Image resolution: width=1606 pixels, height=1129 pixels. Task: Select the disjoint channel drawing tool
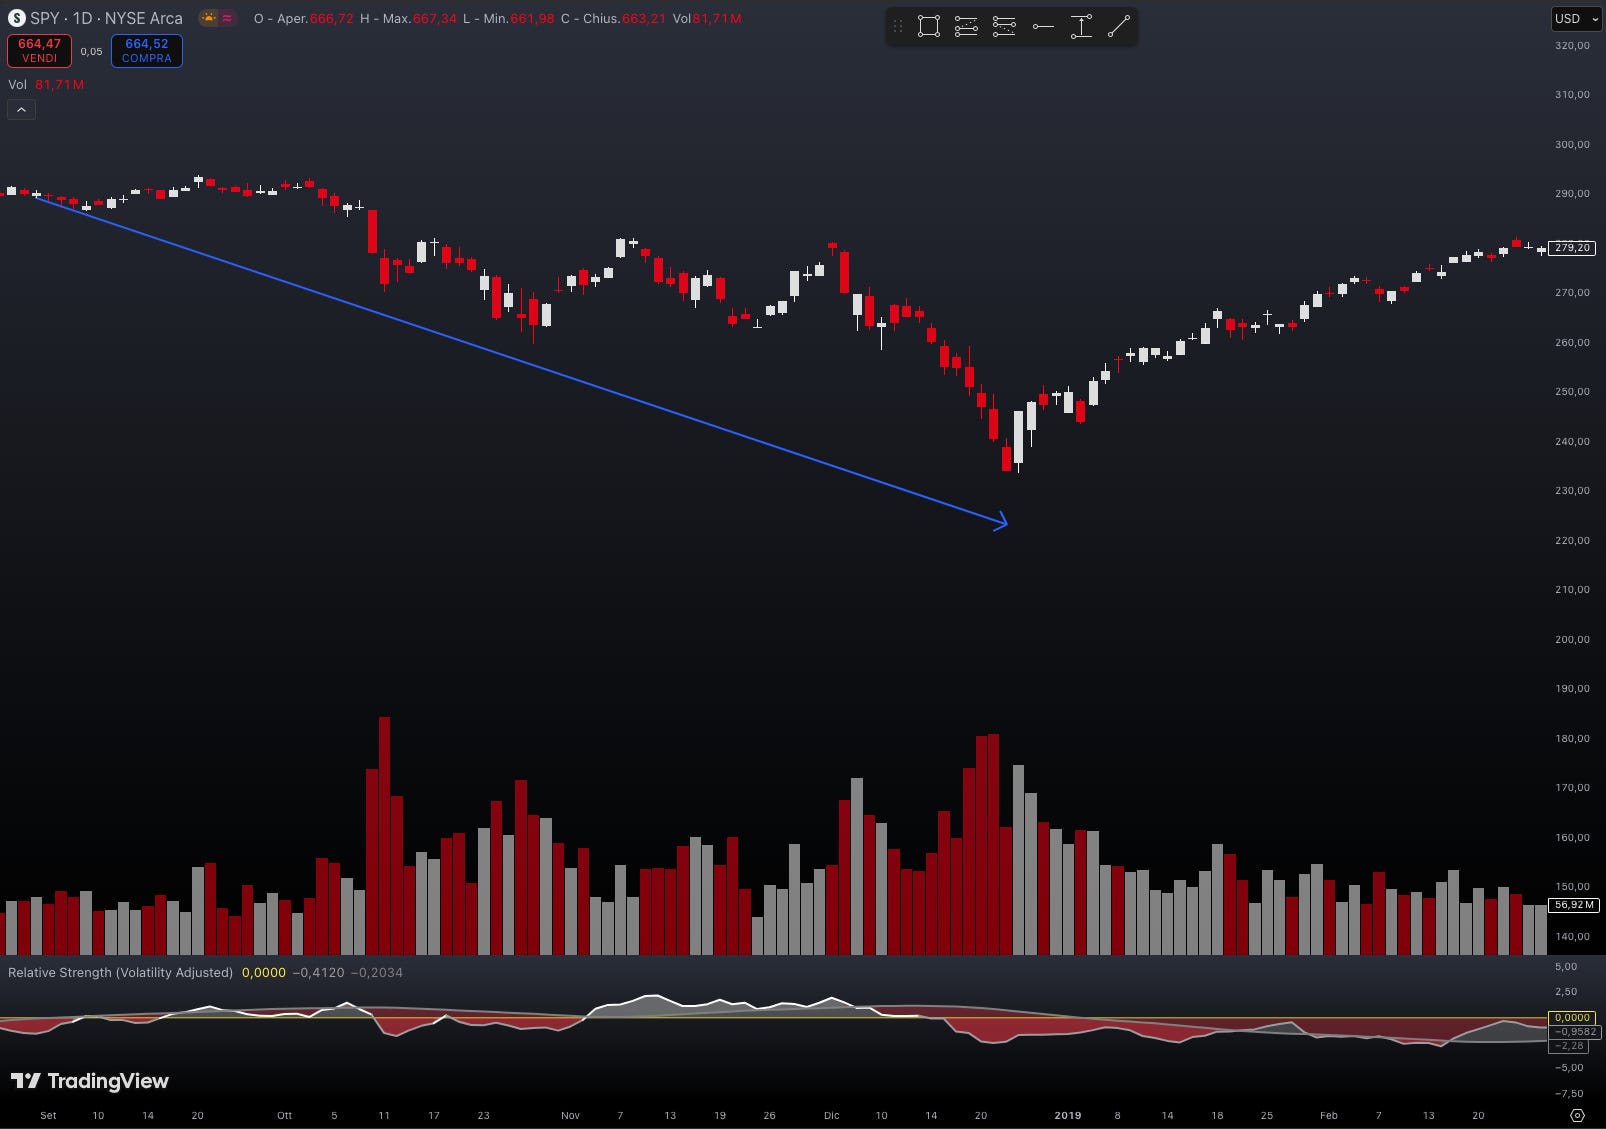(1004, 26)
